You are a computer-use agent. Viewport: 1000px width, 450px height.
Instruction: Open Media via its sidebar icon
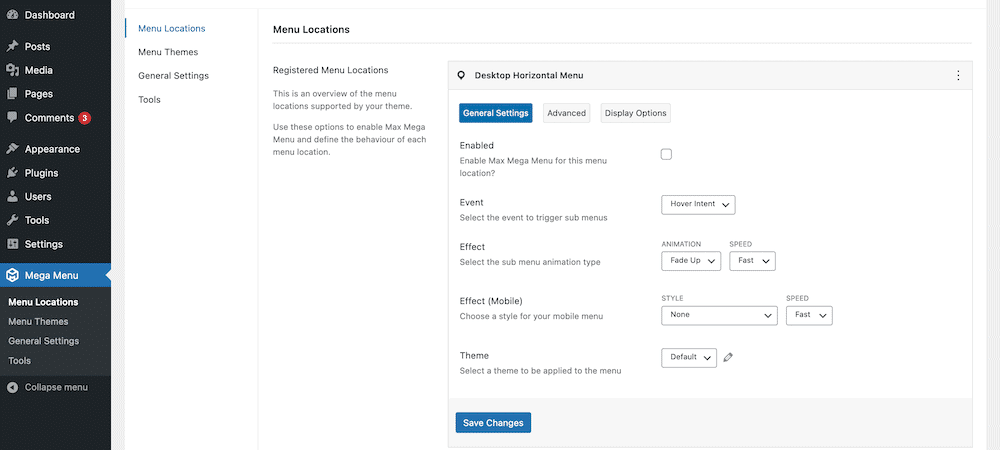coord(12,70)
